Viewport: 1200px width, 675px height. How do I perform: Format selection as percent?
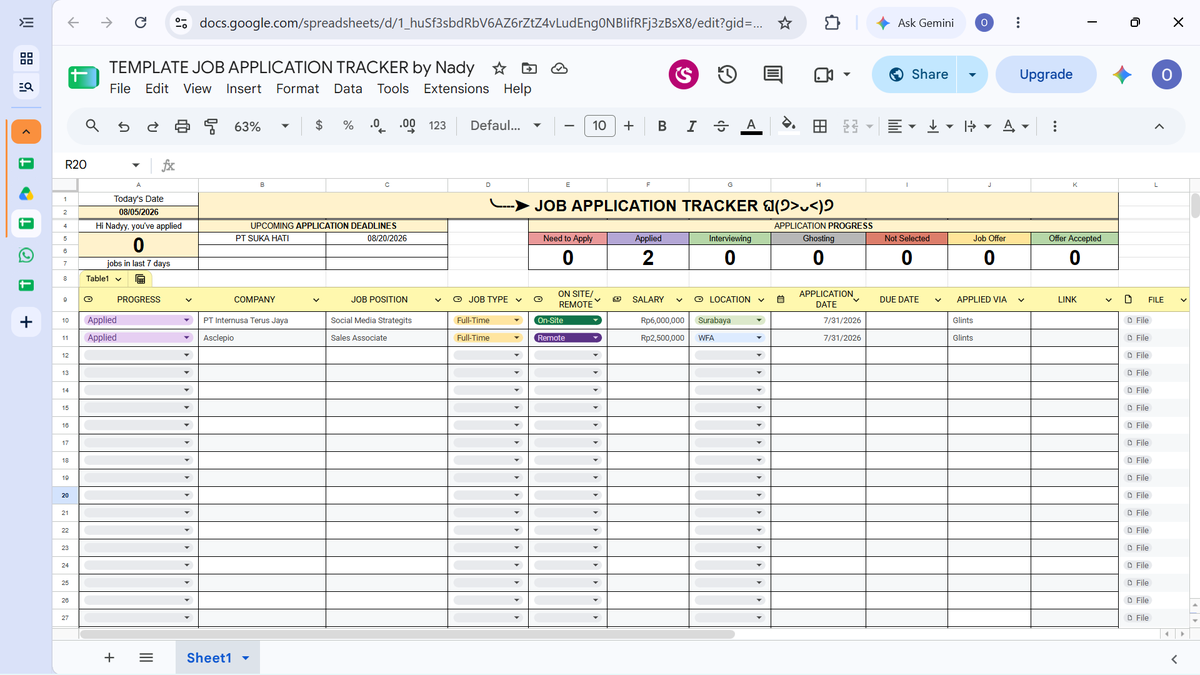[348, 126]
